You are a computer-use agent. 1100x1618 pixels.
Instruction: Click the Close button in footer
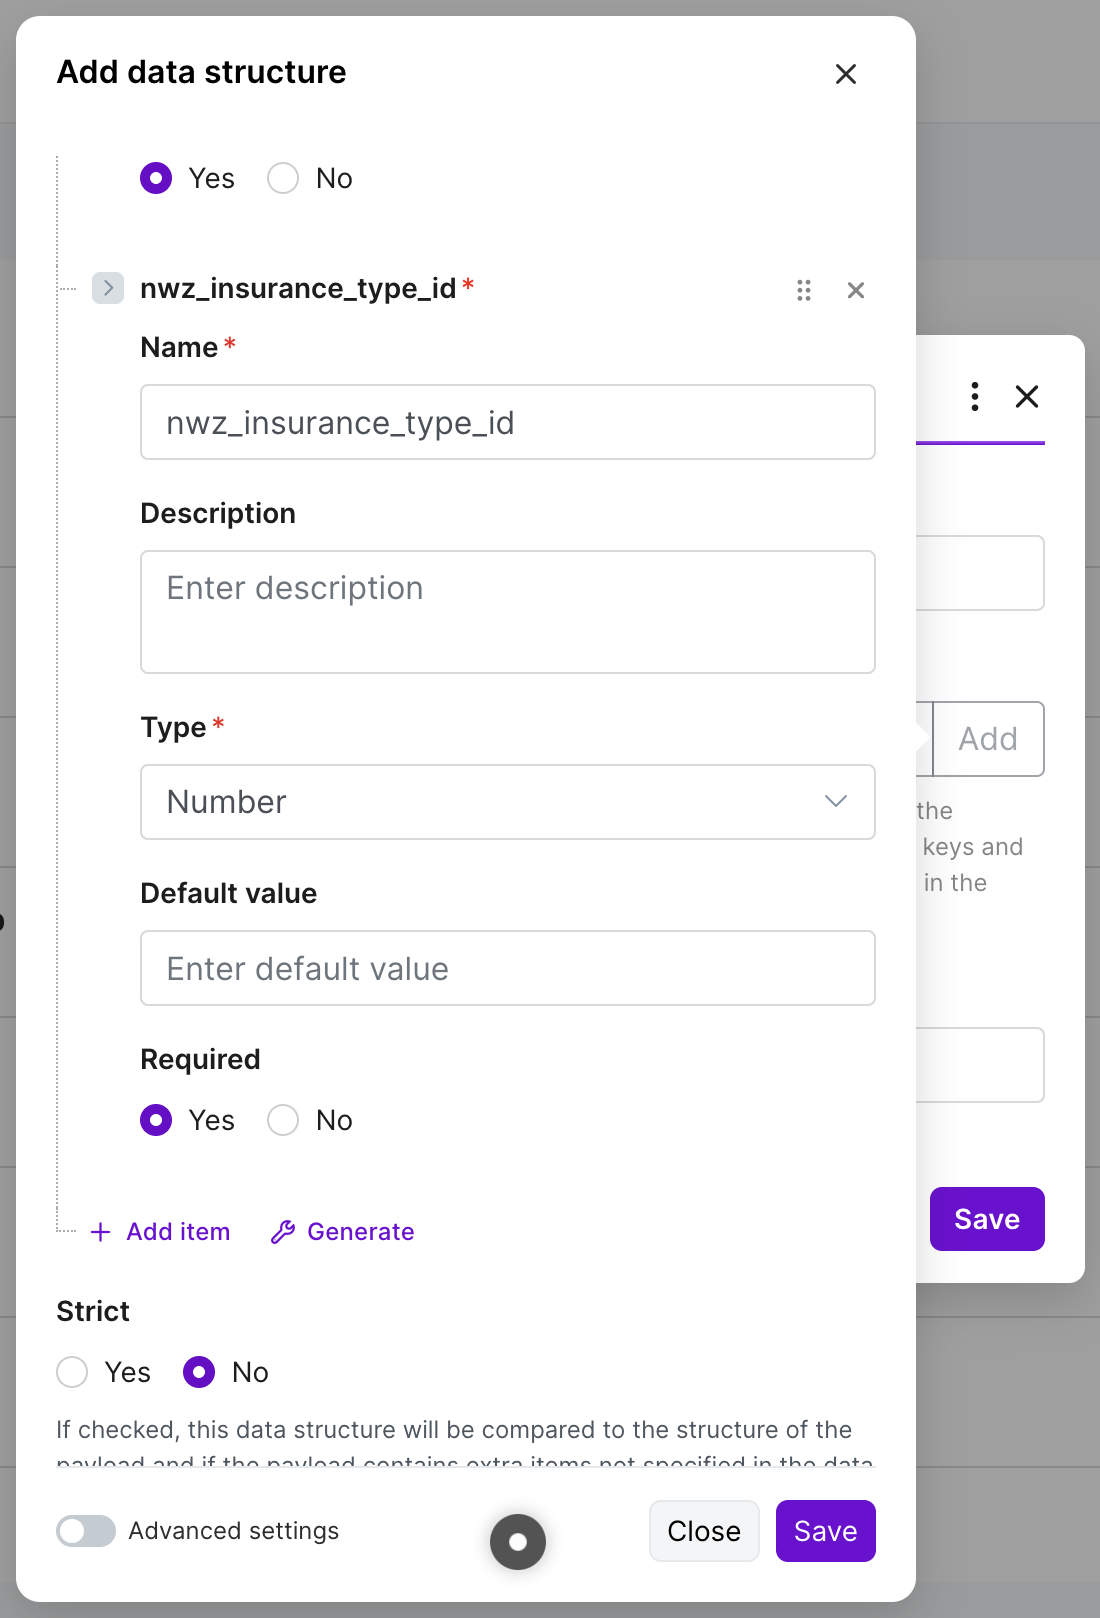[704, 1531]
